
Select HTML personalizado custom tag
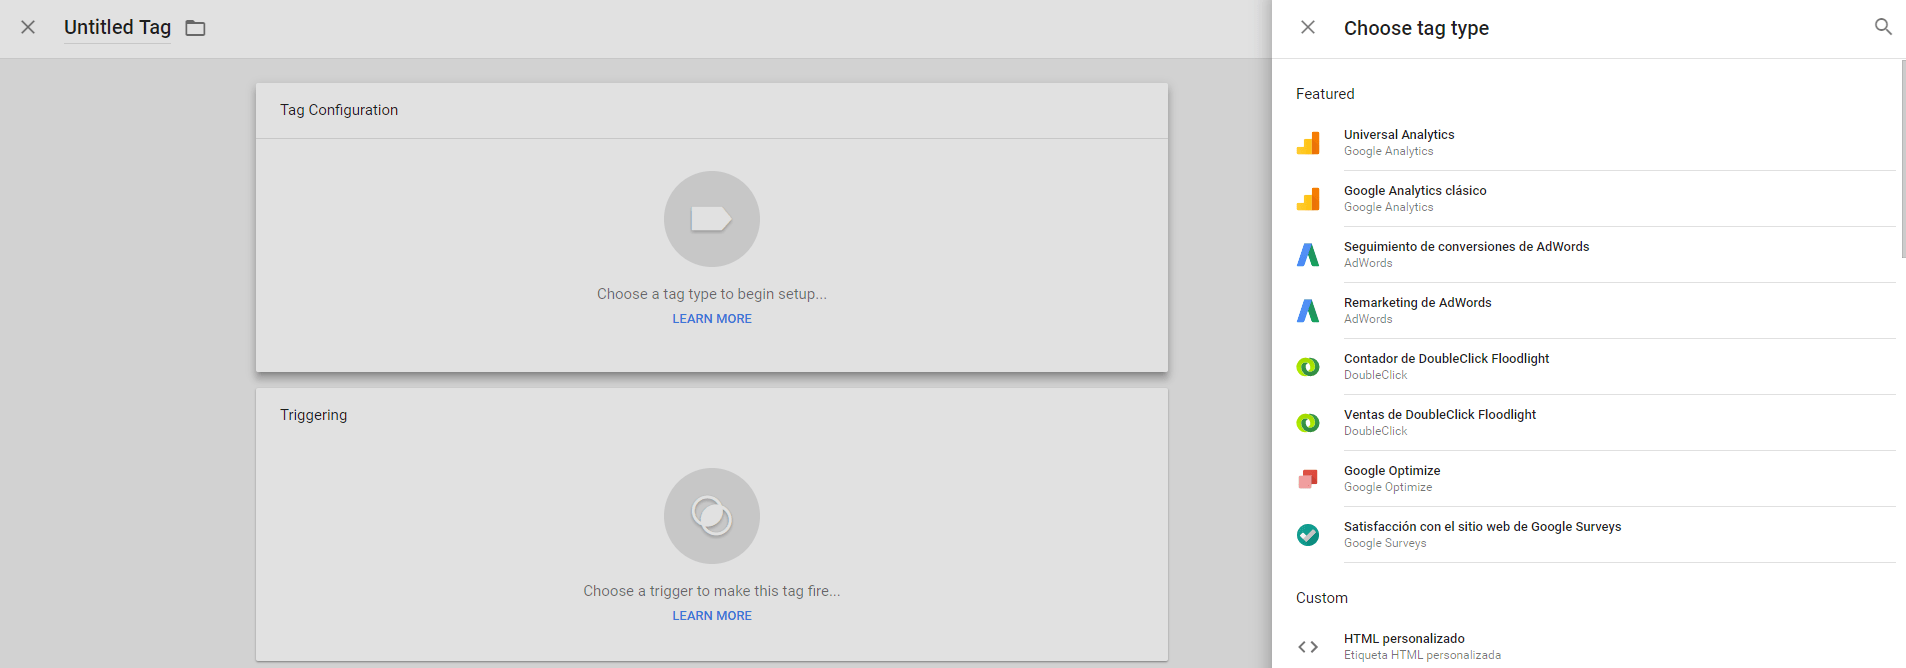pos(1596,645)
